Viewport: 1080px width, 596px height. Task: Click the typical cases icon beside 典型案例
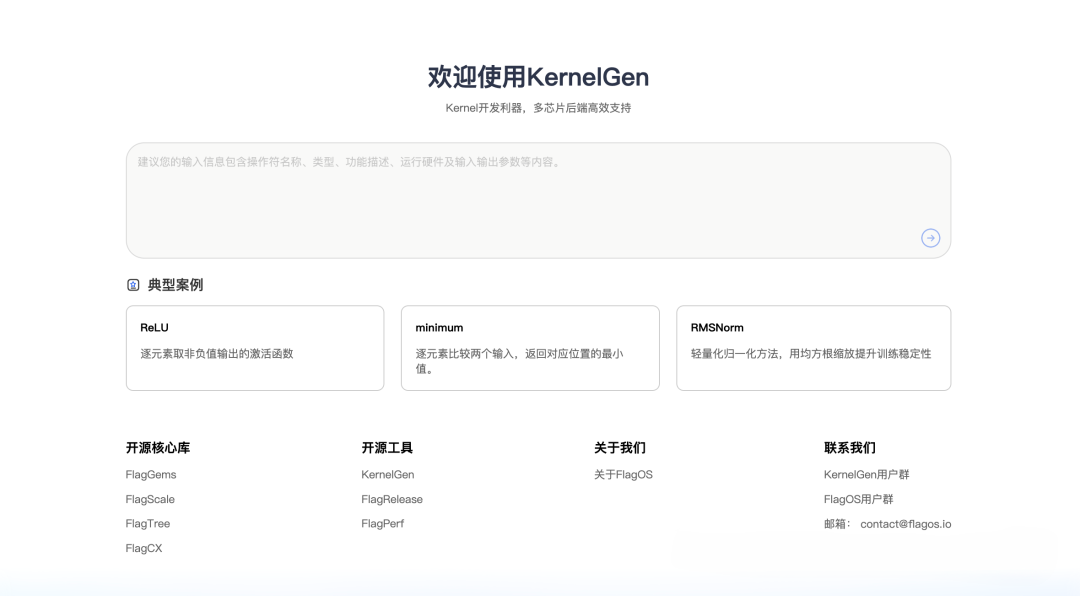pos(133,285)
